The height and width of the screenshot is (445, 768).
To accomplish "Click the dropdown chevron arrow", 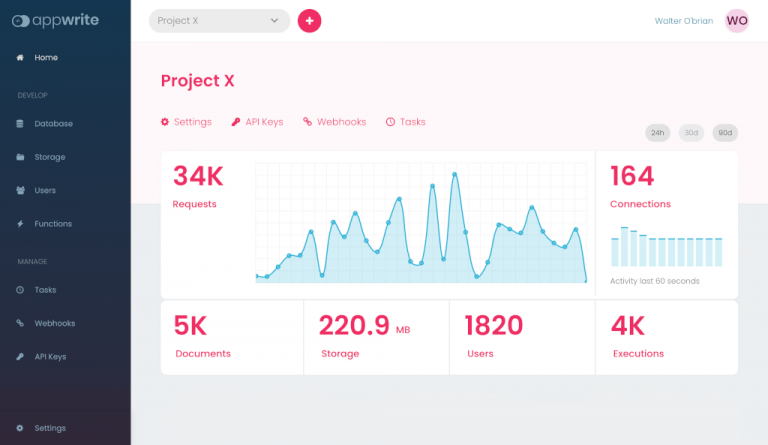I will point(274,21).
